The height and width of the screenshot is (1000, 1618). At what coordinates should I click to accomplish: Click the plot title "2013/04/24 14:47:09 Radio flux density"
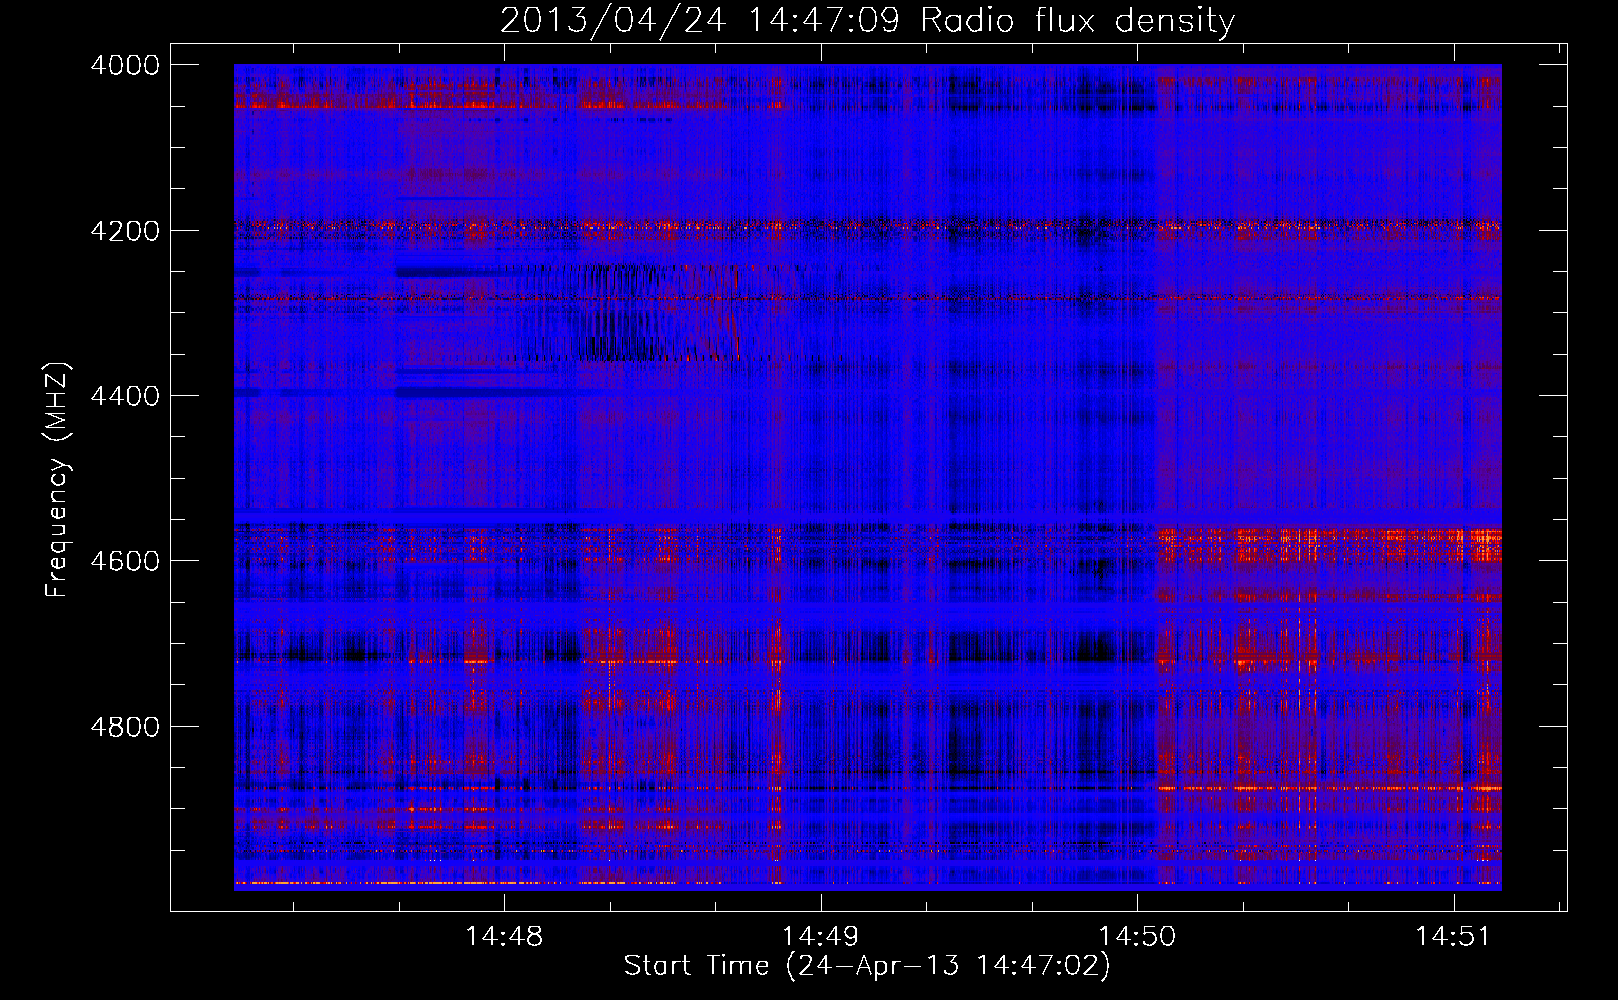point(867,20)
